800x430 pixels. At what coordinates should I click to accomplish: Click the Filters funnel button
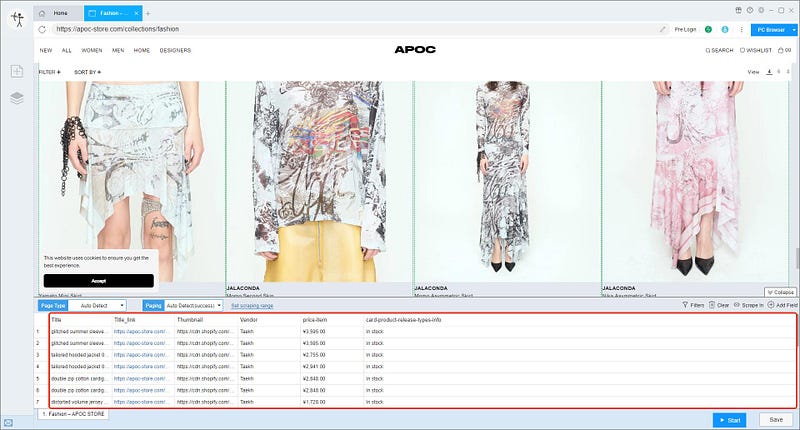pyautogui.click(x=693, y=305)
